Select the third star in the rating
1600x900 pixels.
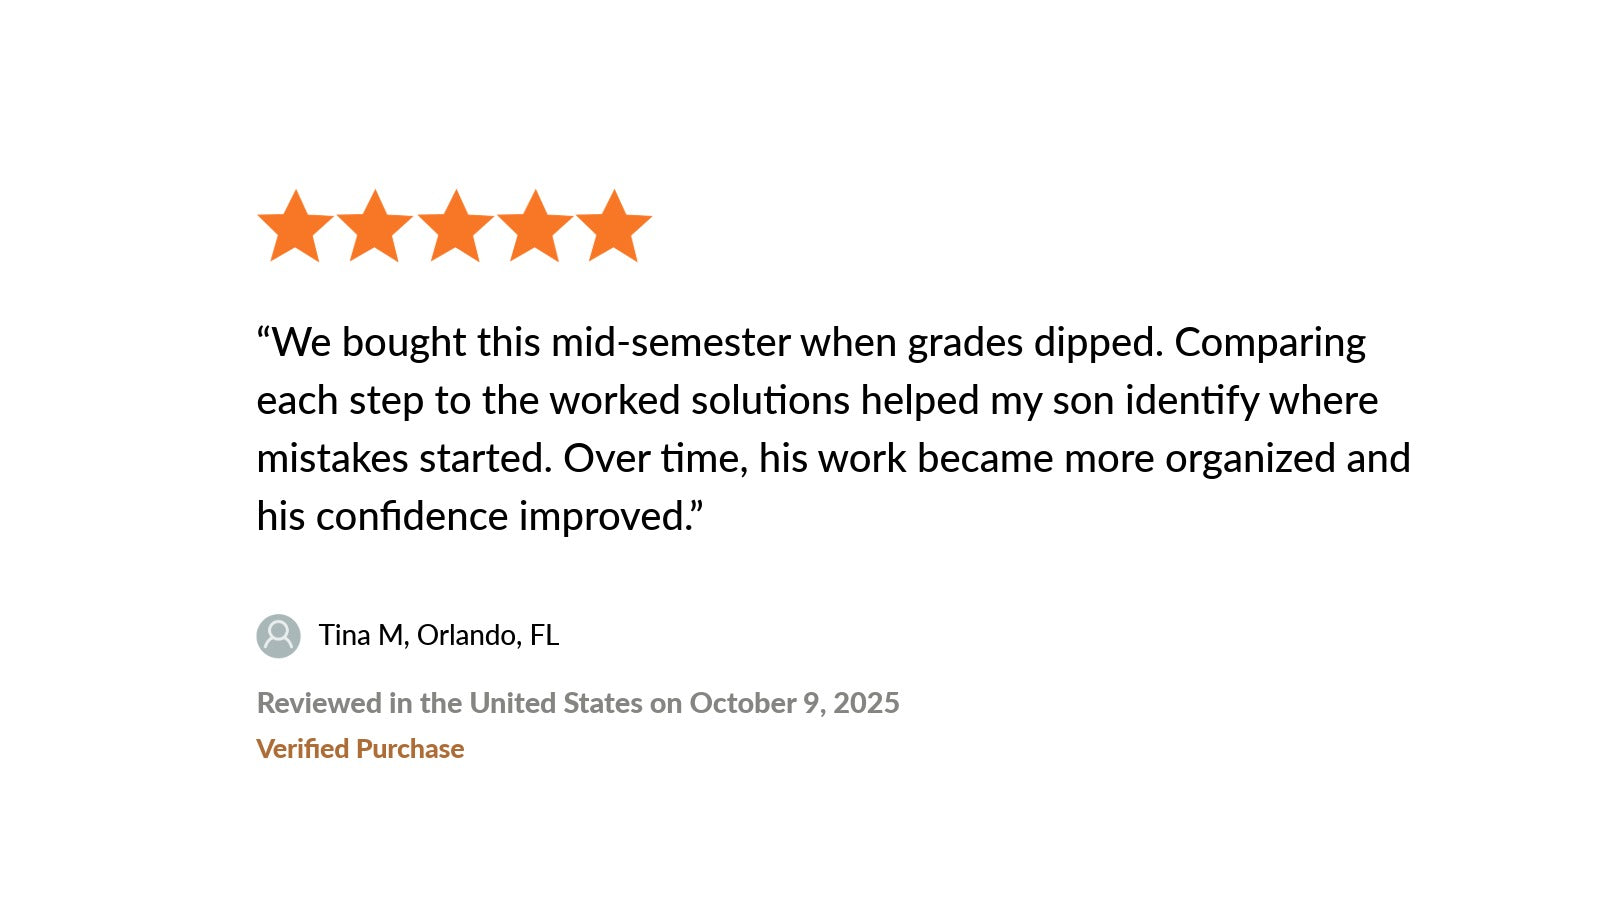tap(455, 228)
